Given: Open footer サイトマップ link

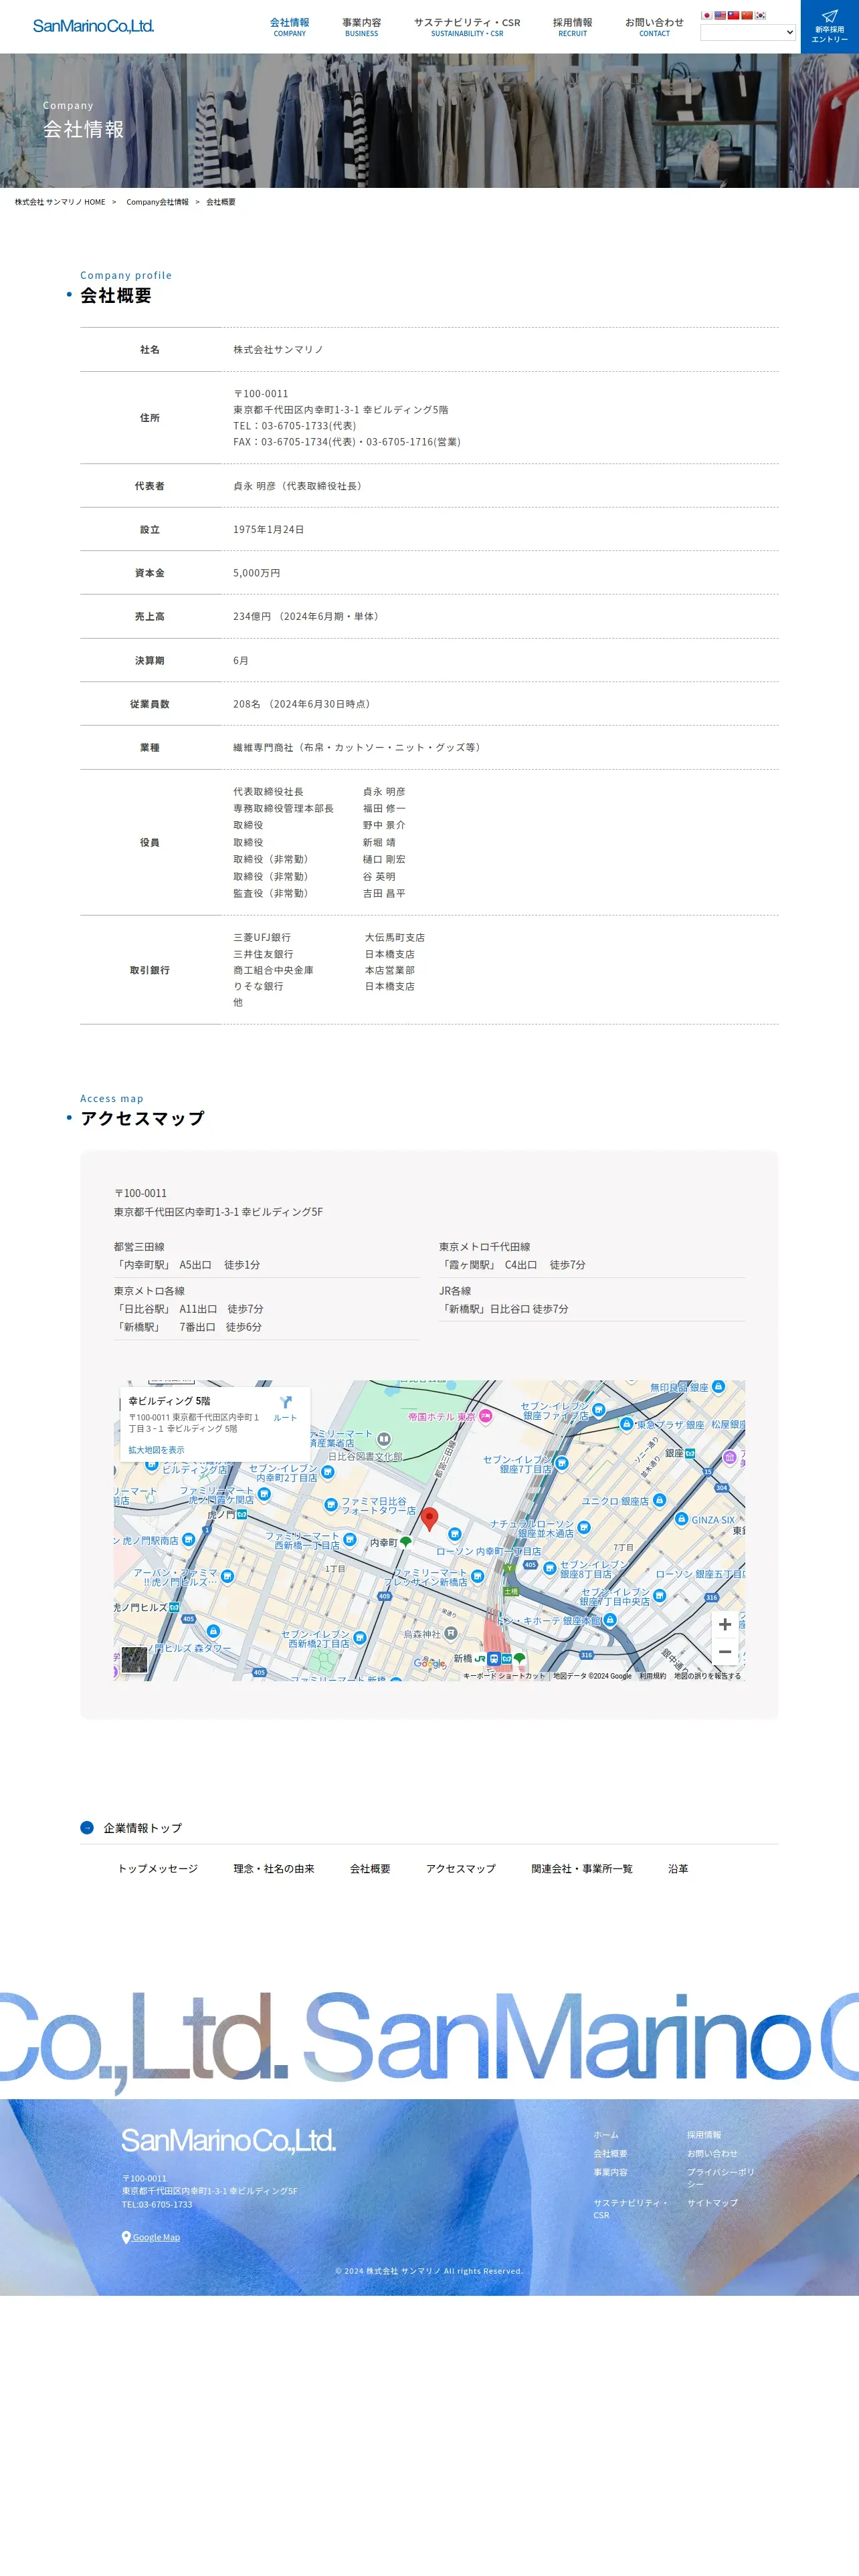Looking at the screenshot, I should (712, 2203).
